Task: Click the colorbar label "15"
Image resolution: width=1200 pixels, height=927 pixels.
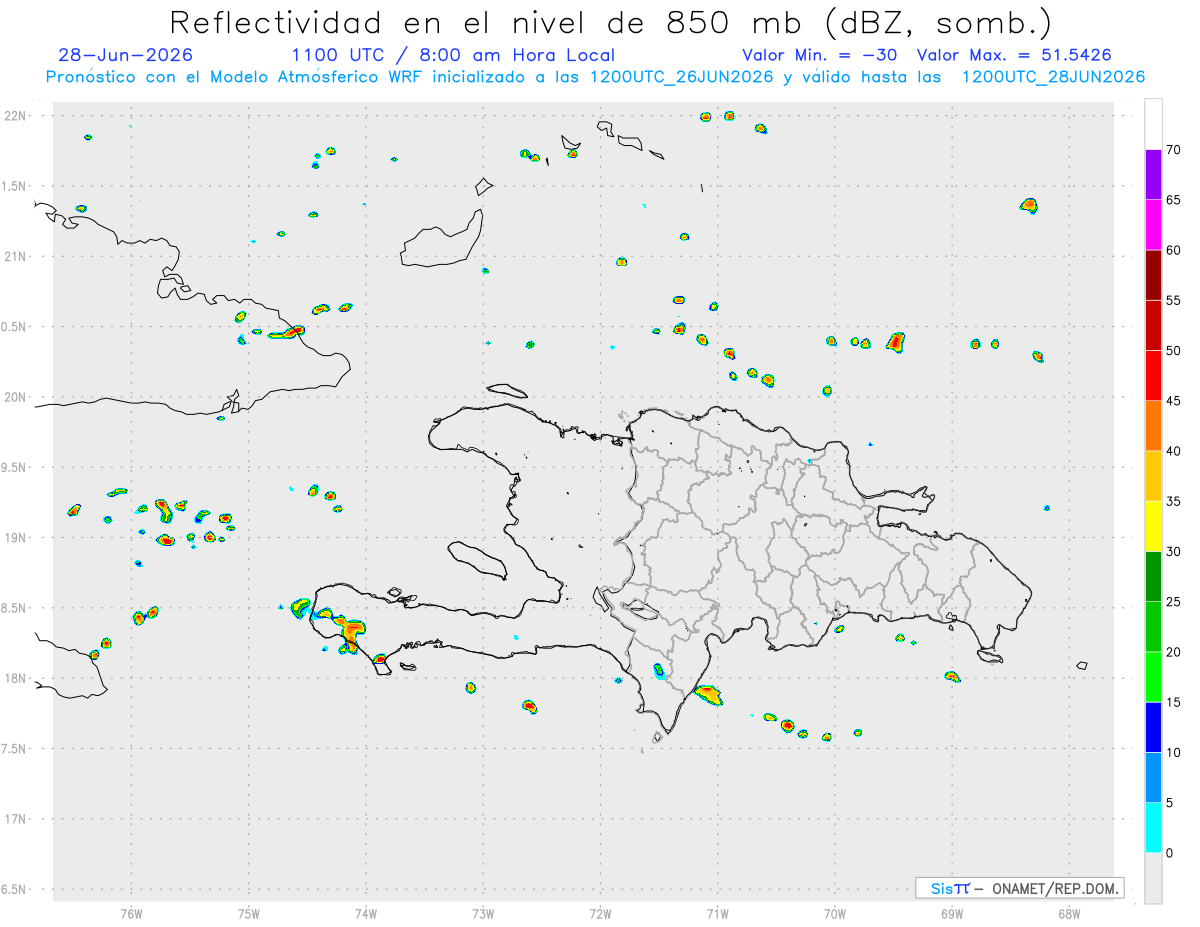Action: click(x=1173, y=702)
